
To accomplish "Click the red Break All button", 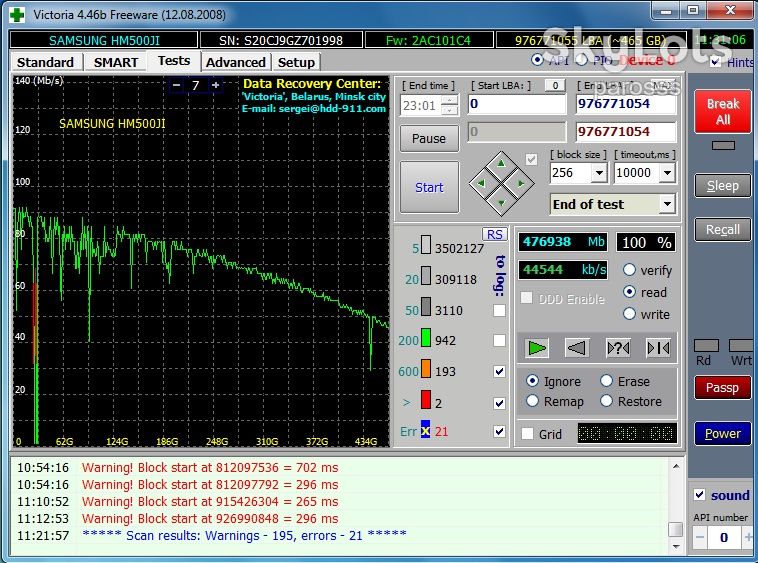I will 723,112.
